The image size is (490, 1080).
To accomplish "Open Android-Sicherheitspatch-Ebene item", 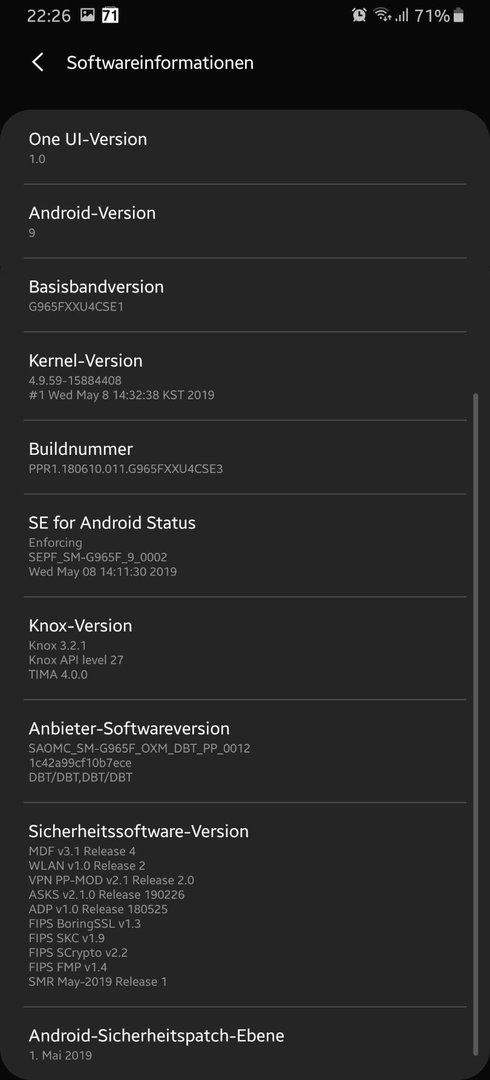I will click(245, 1043).
